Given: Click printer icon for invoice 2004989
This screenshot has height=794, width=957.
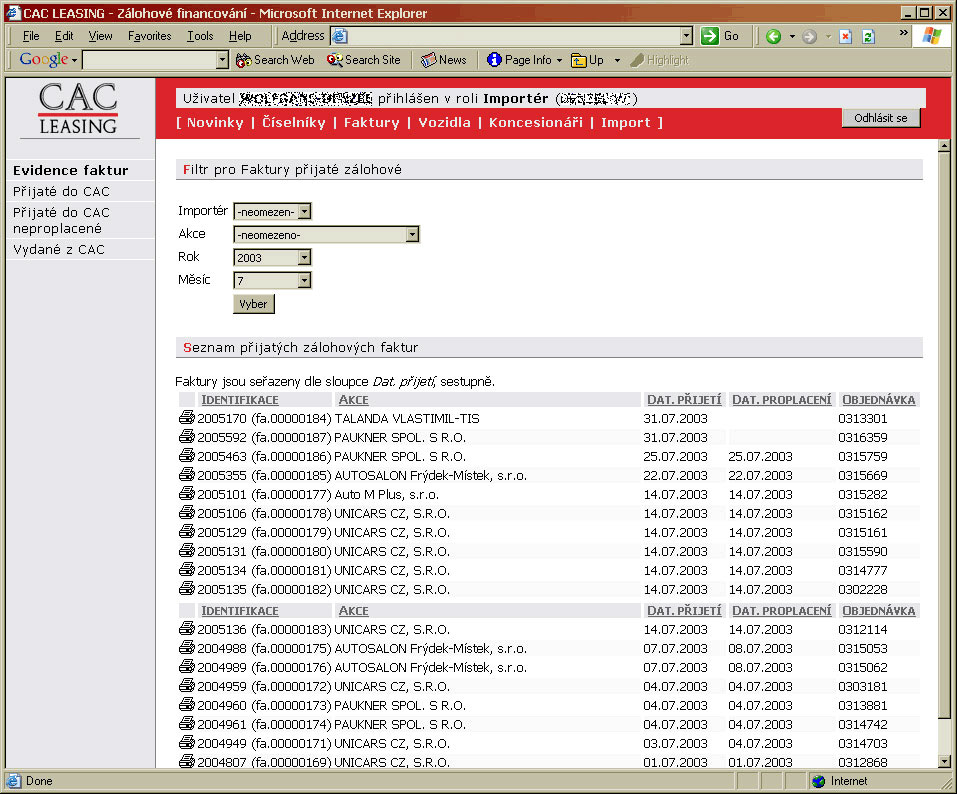Looking at the screenshot, I should click(187, 666).
